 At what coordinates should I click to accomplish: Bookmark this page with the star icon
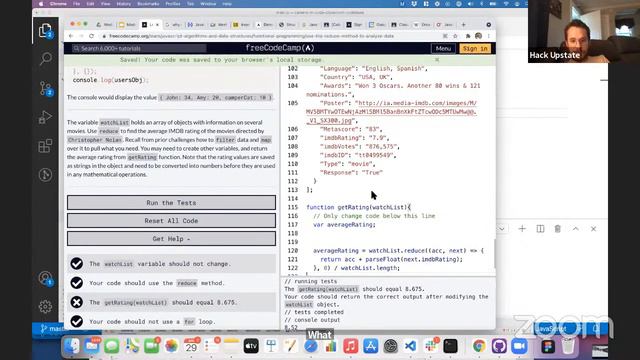coord(456,36)
